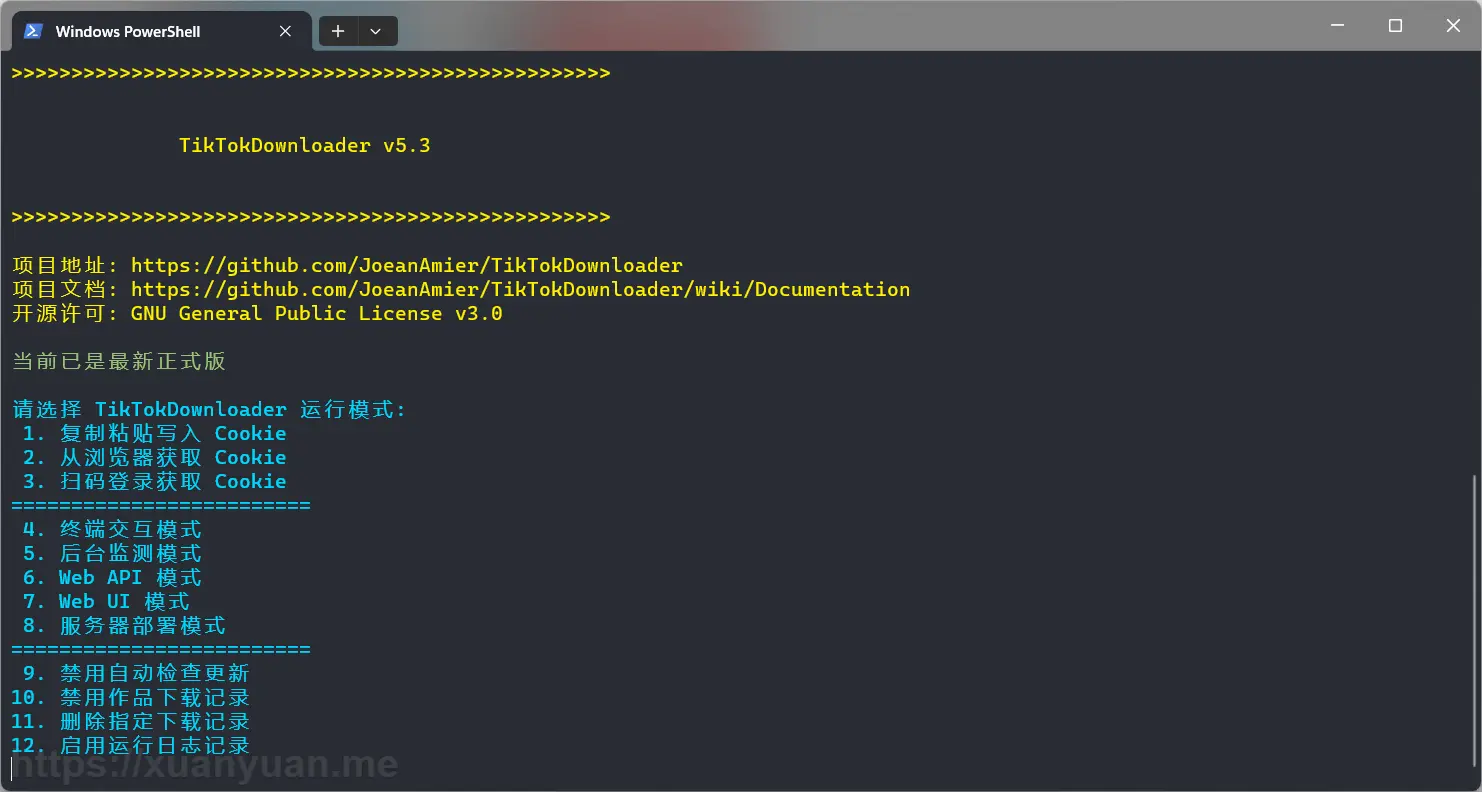
Task: Open a new terminal tab with plus
Action: pos(338,31)
